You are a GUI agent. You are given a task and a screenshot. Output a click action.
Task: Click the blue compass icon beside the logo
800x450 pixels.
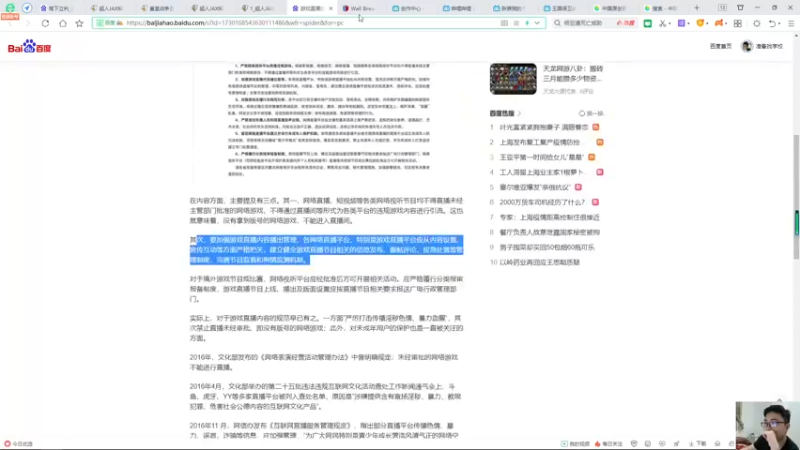coord(27,8)
